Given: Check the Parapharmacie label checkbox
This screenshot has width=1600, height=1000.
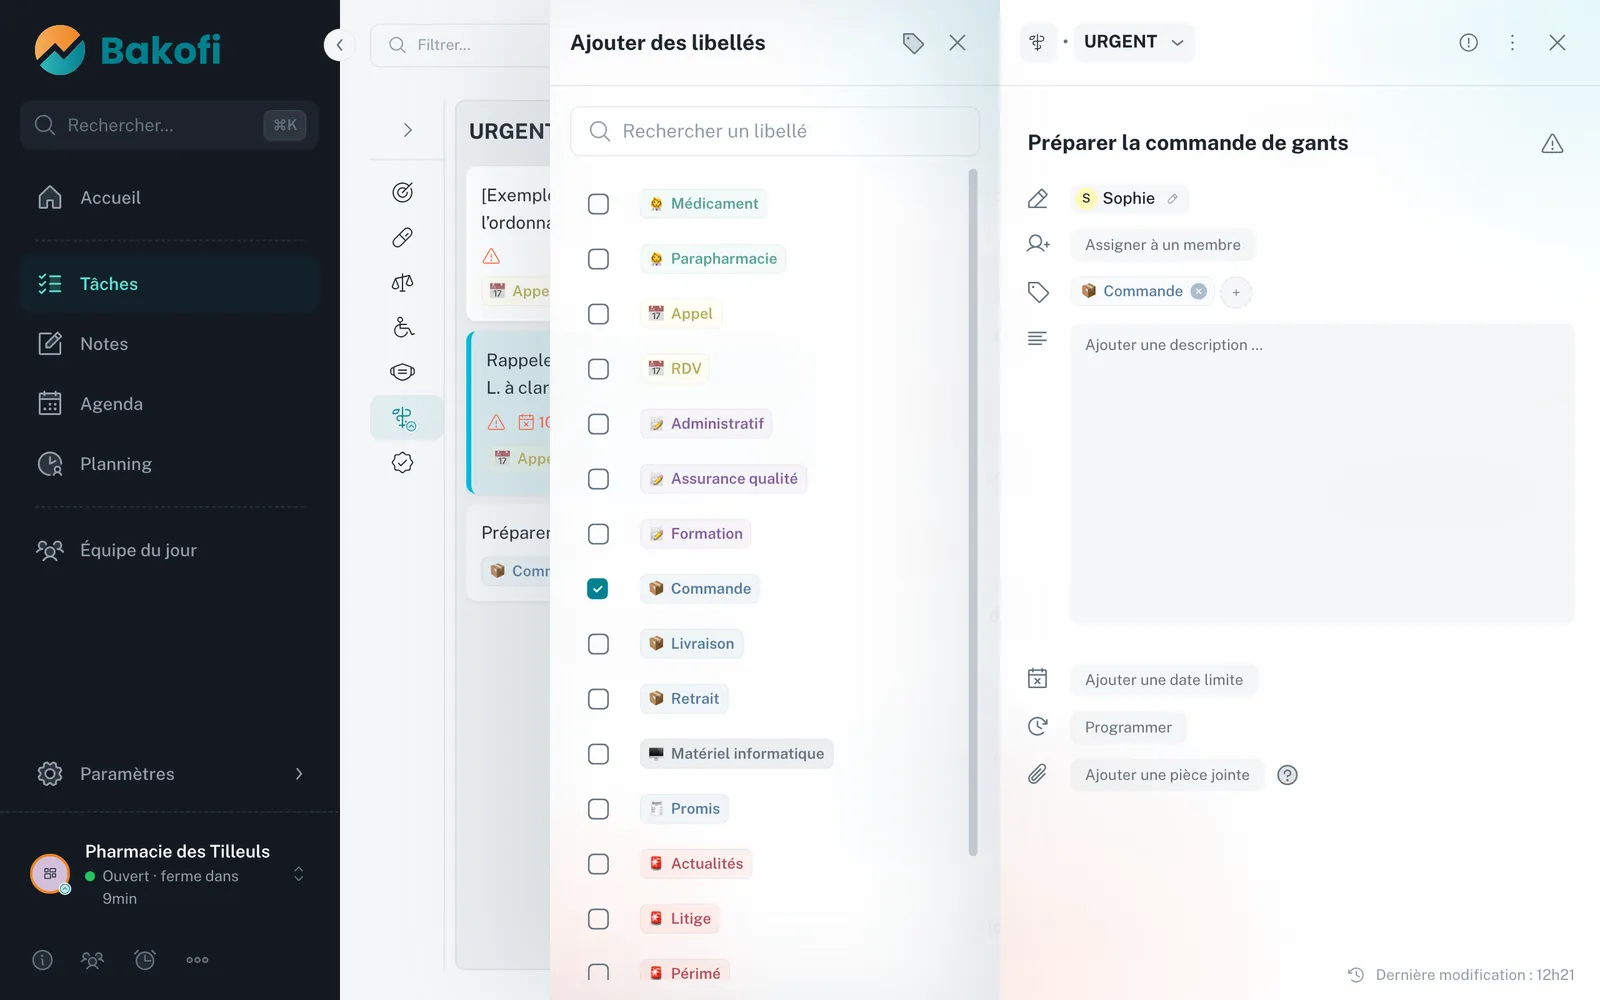Looking at the screenshot, I should tap(598, 259).
